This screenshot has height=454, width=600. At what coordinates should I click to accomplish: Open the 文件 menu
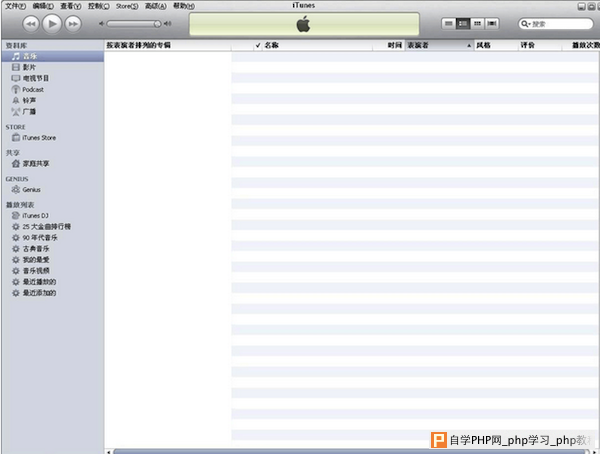15,6
